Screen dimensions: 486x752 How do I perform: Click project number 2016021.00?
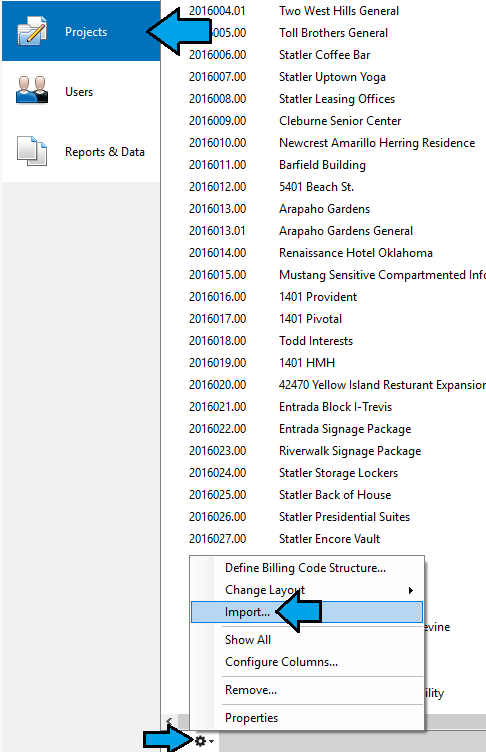(217, 407)
